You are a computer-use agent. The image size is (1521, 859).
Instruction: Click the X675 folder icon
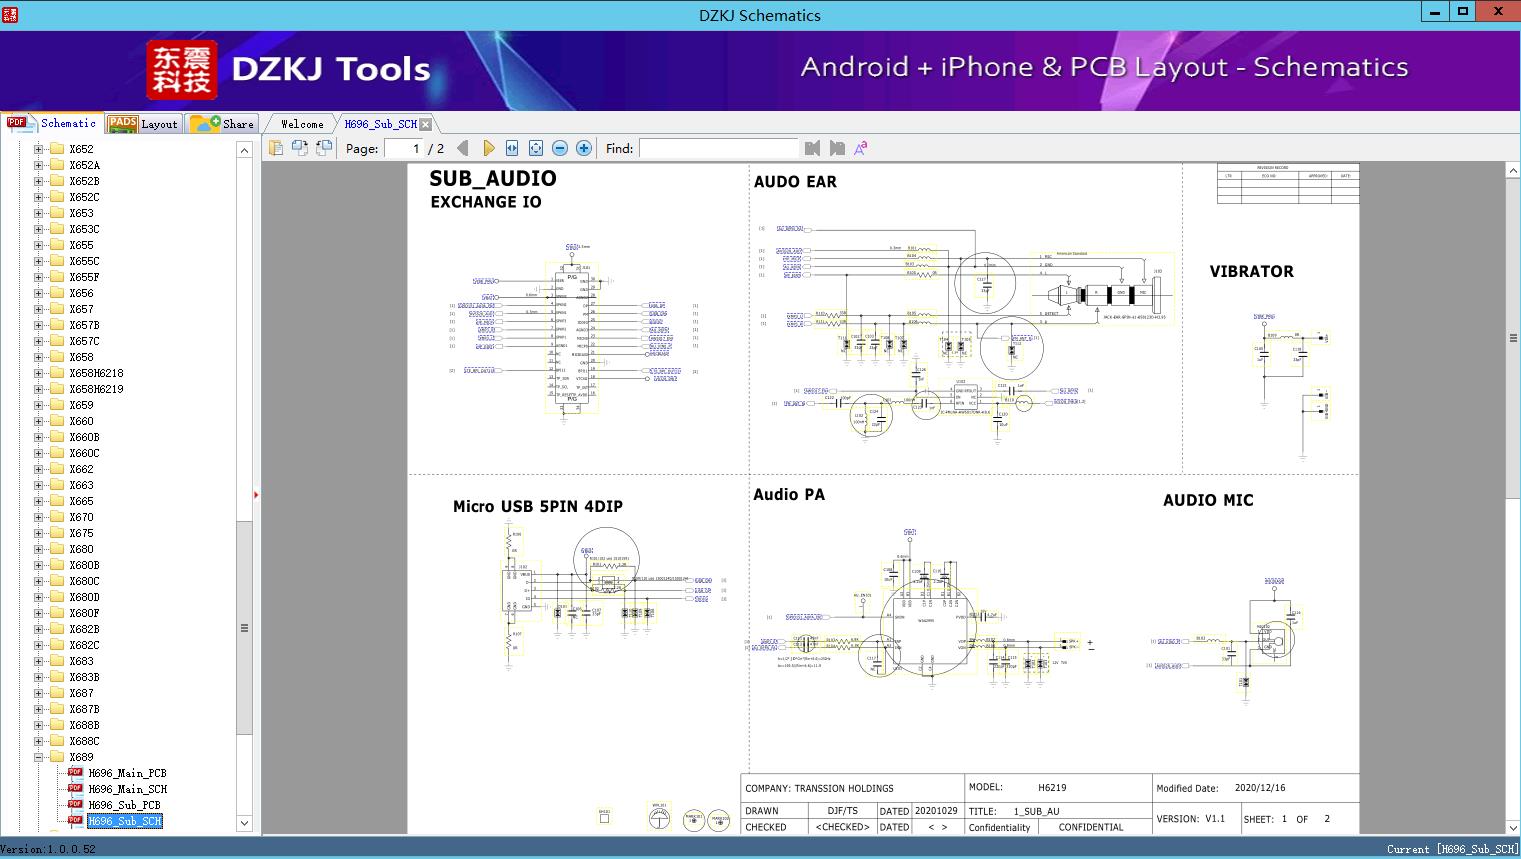(x=57, y=533)
